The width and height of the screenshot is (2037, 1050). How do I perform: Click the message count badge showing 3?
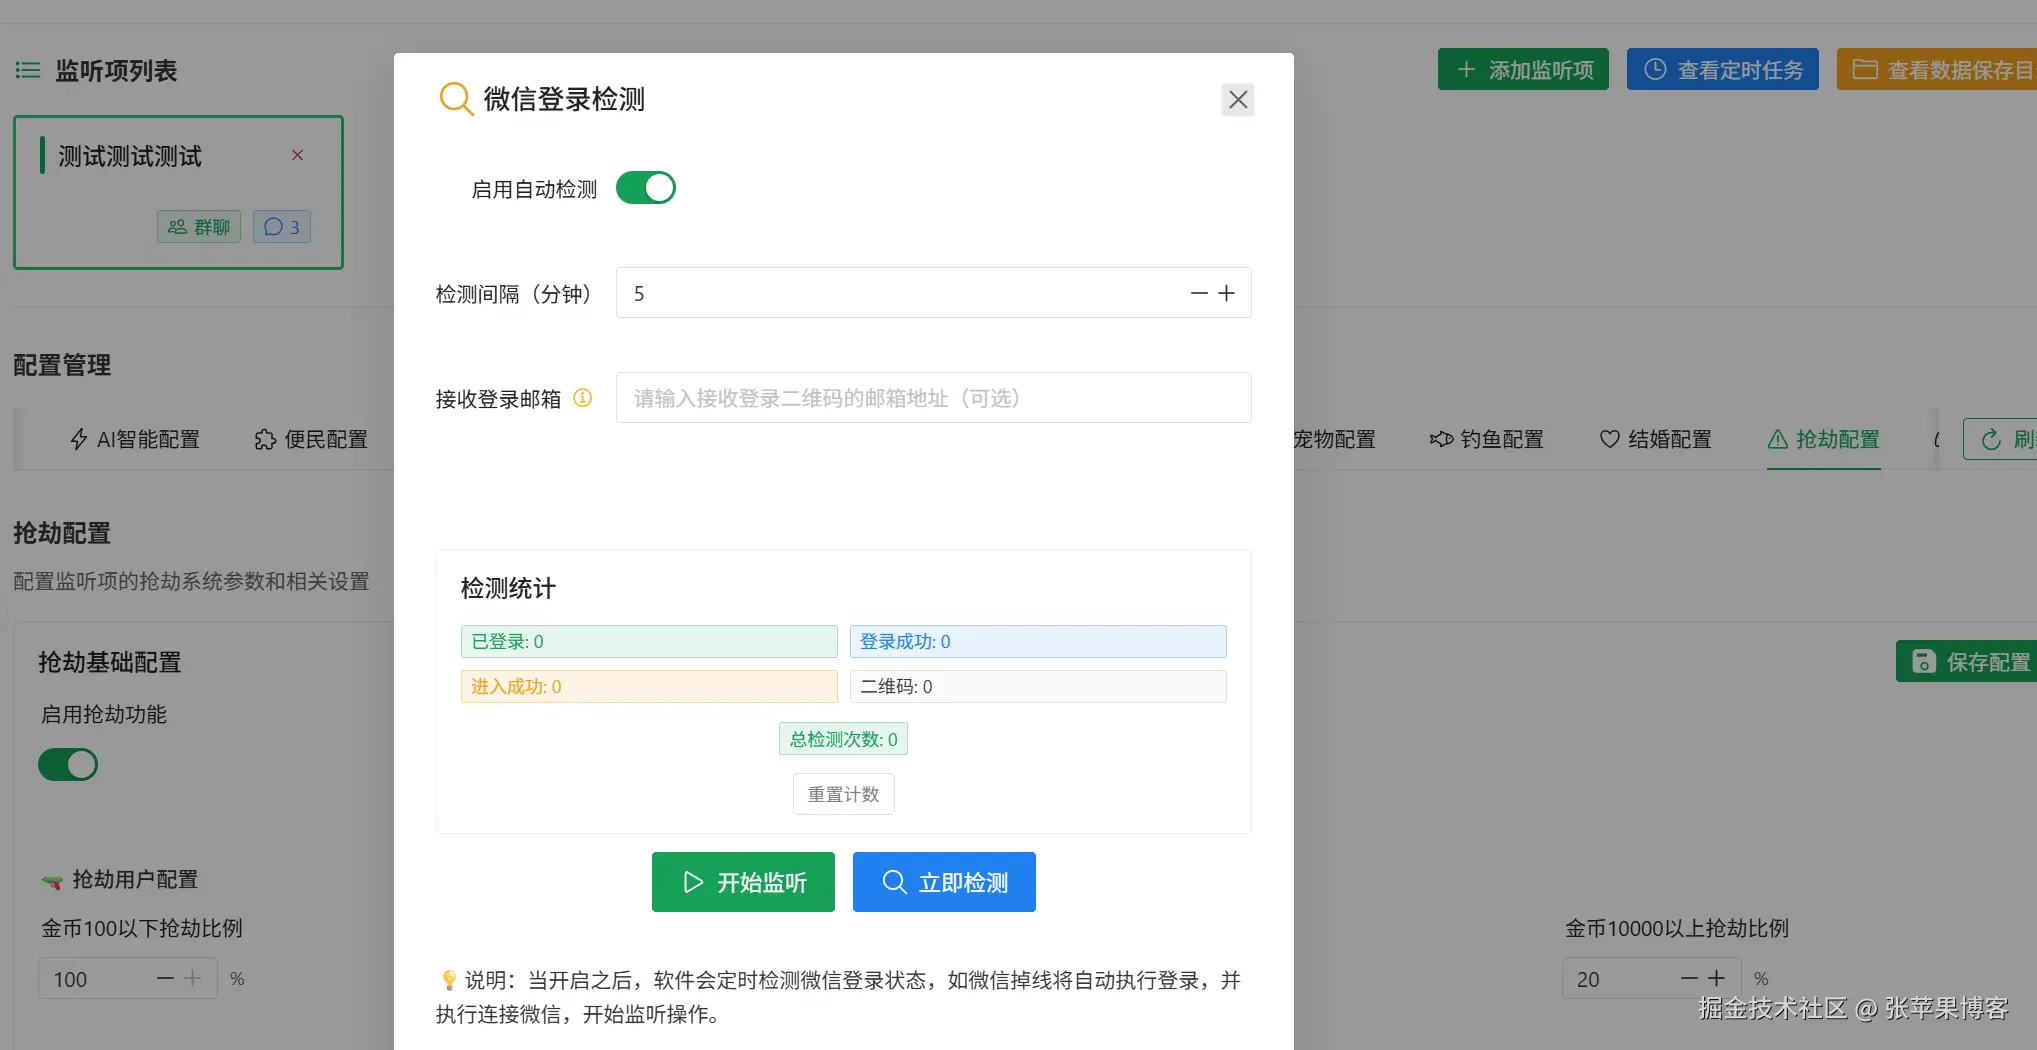[282, 227]
